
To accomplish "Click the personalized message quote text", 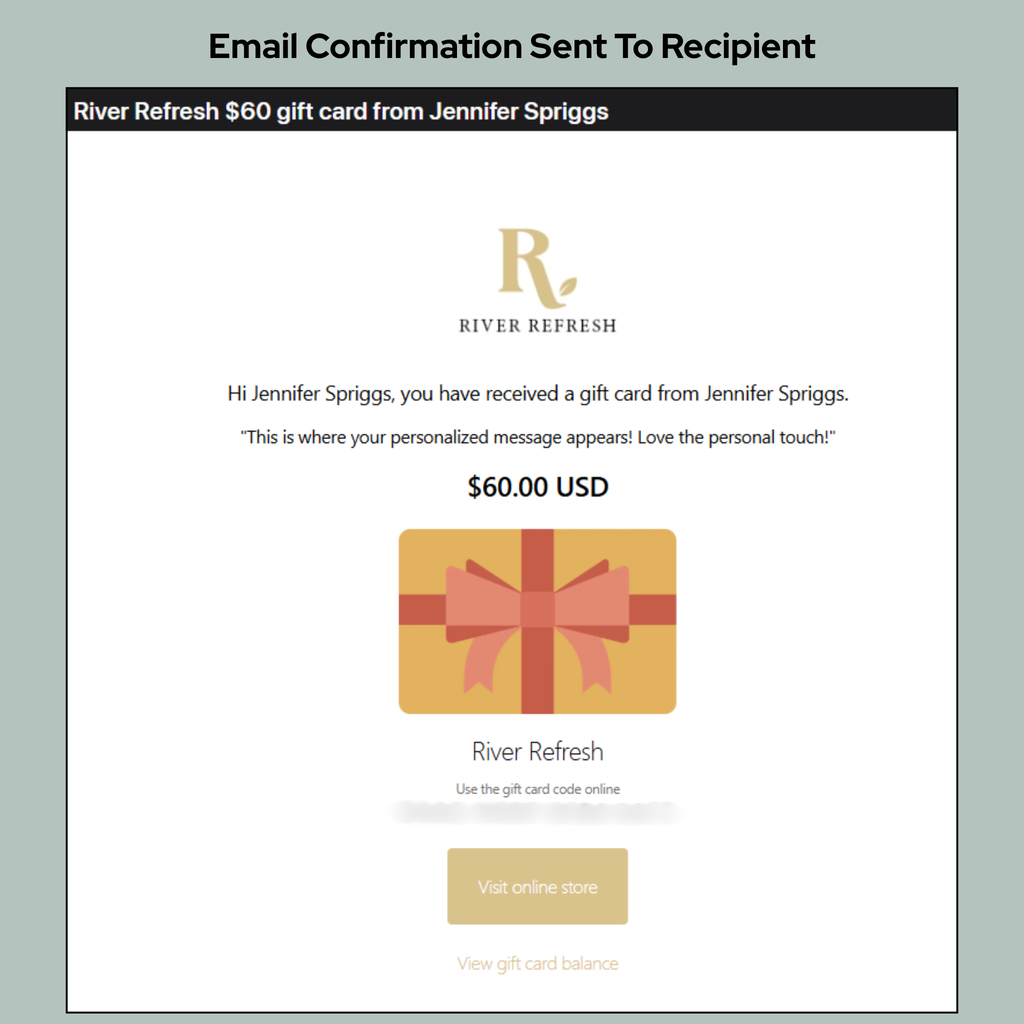I will (x=537, y=437).
